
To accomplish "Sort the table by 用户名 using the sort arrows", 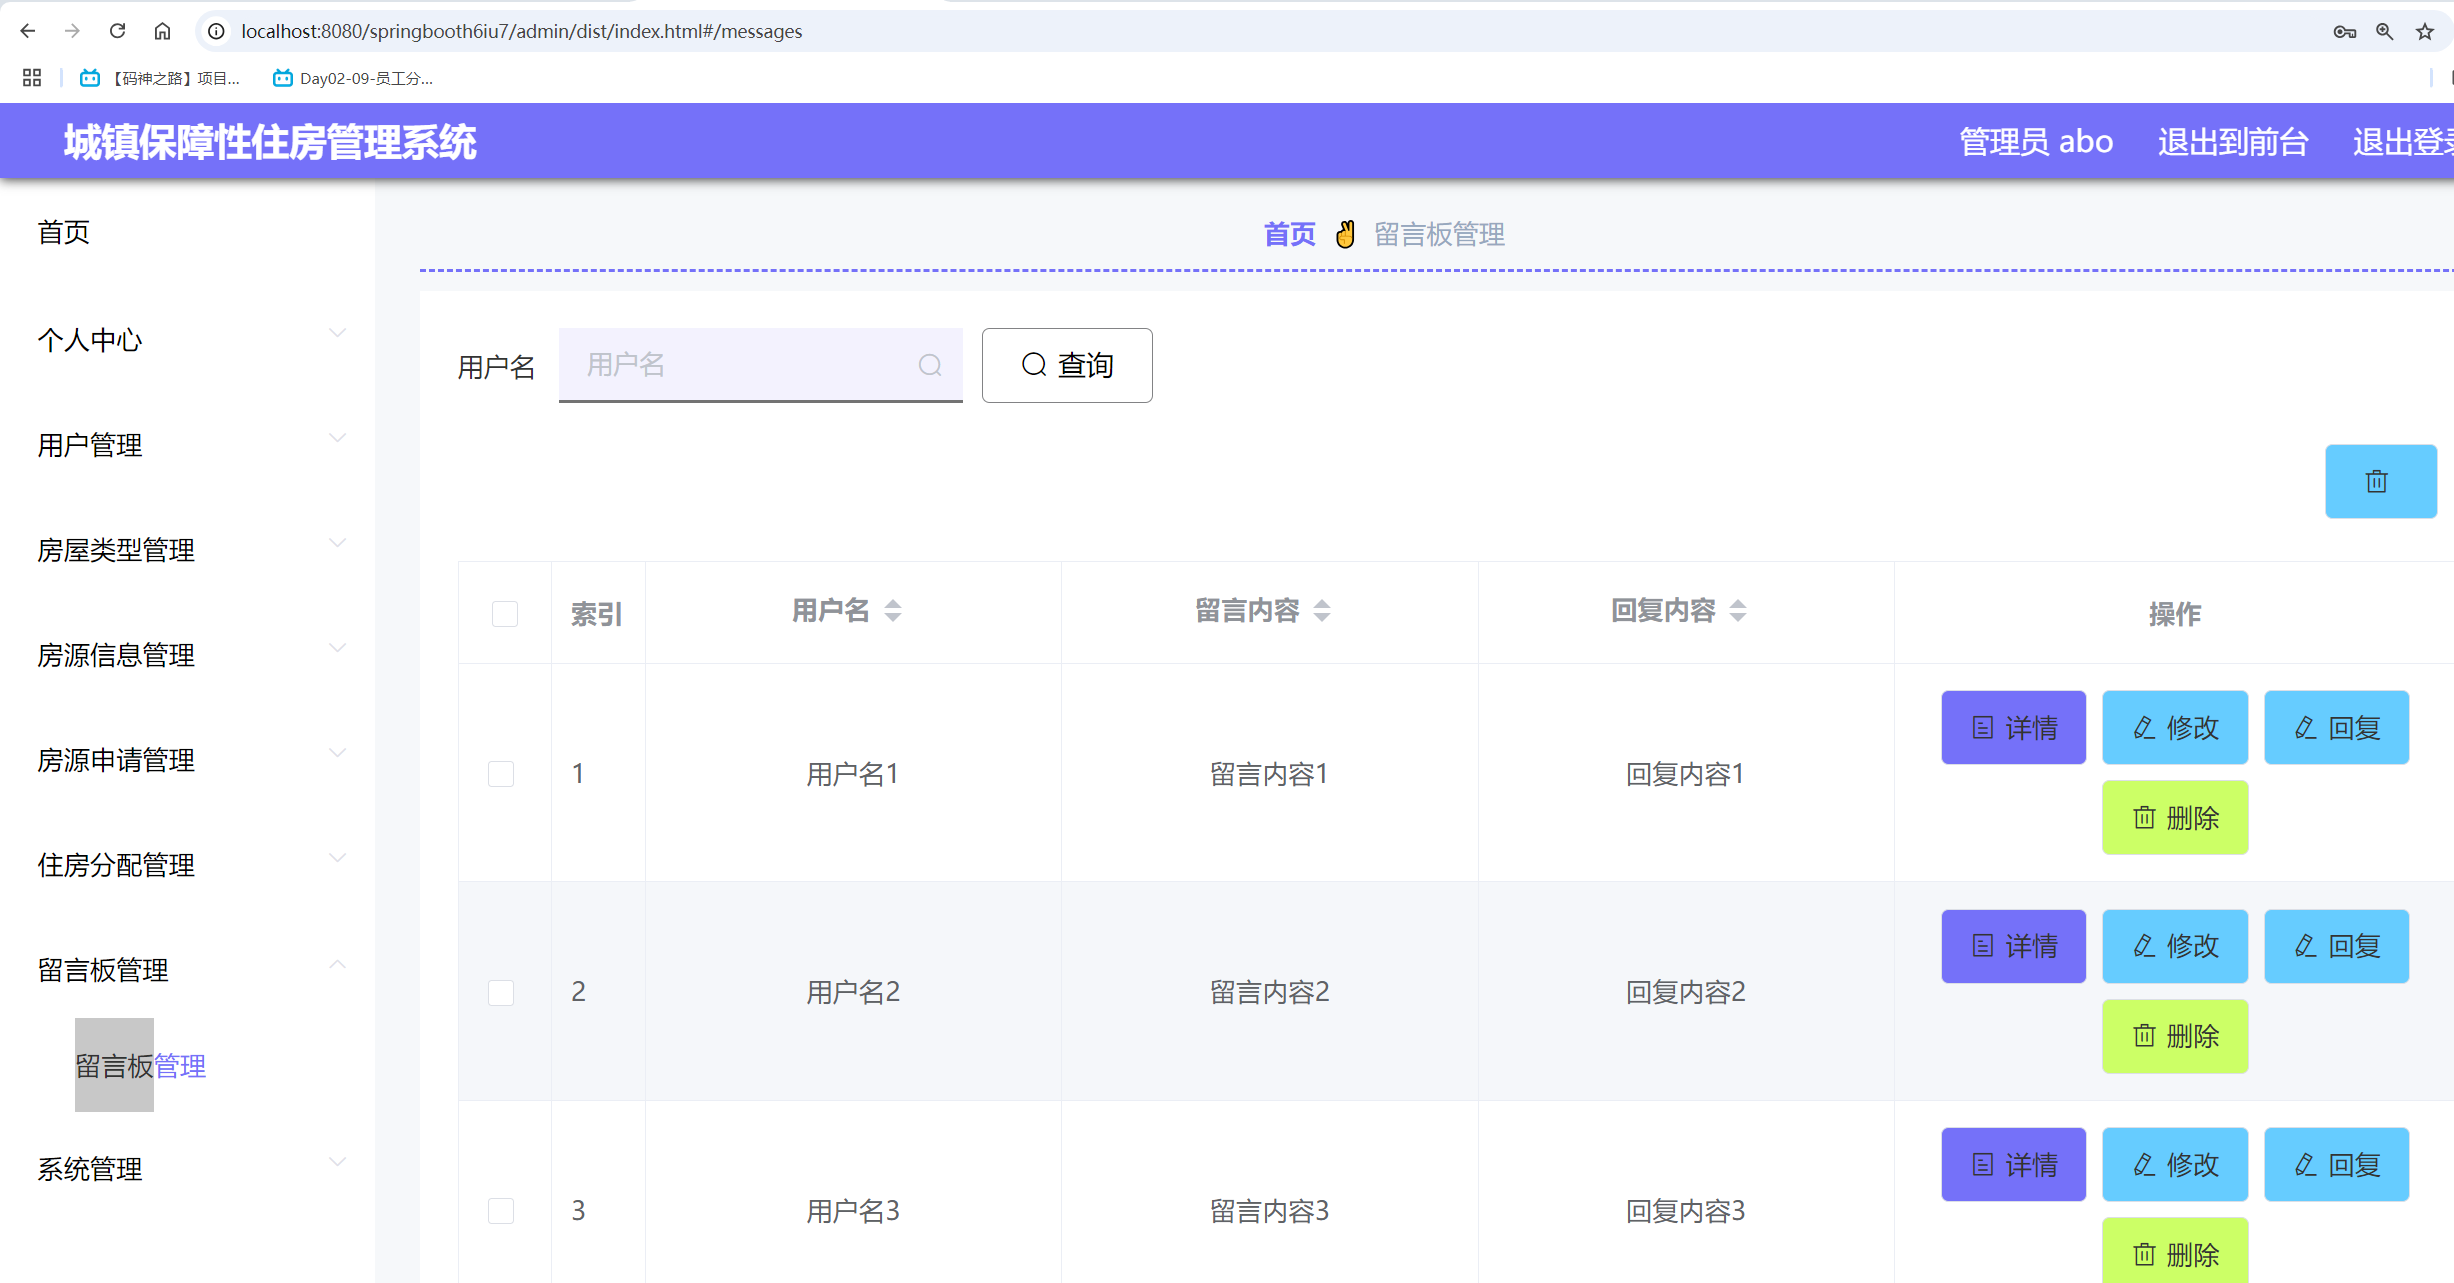I will pos(893,610).
